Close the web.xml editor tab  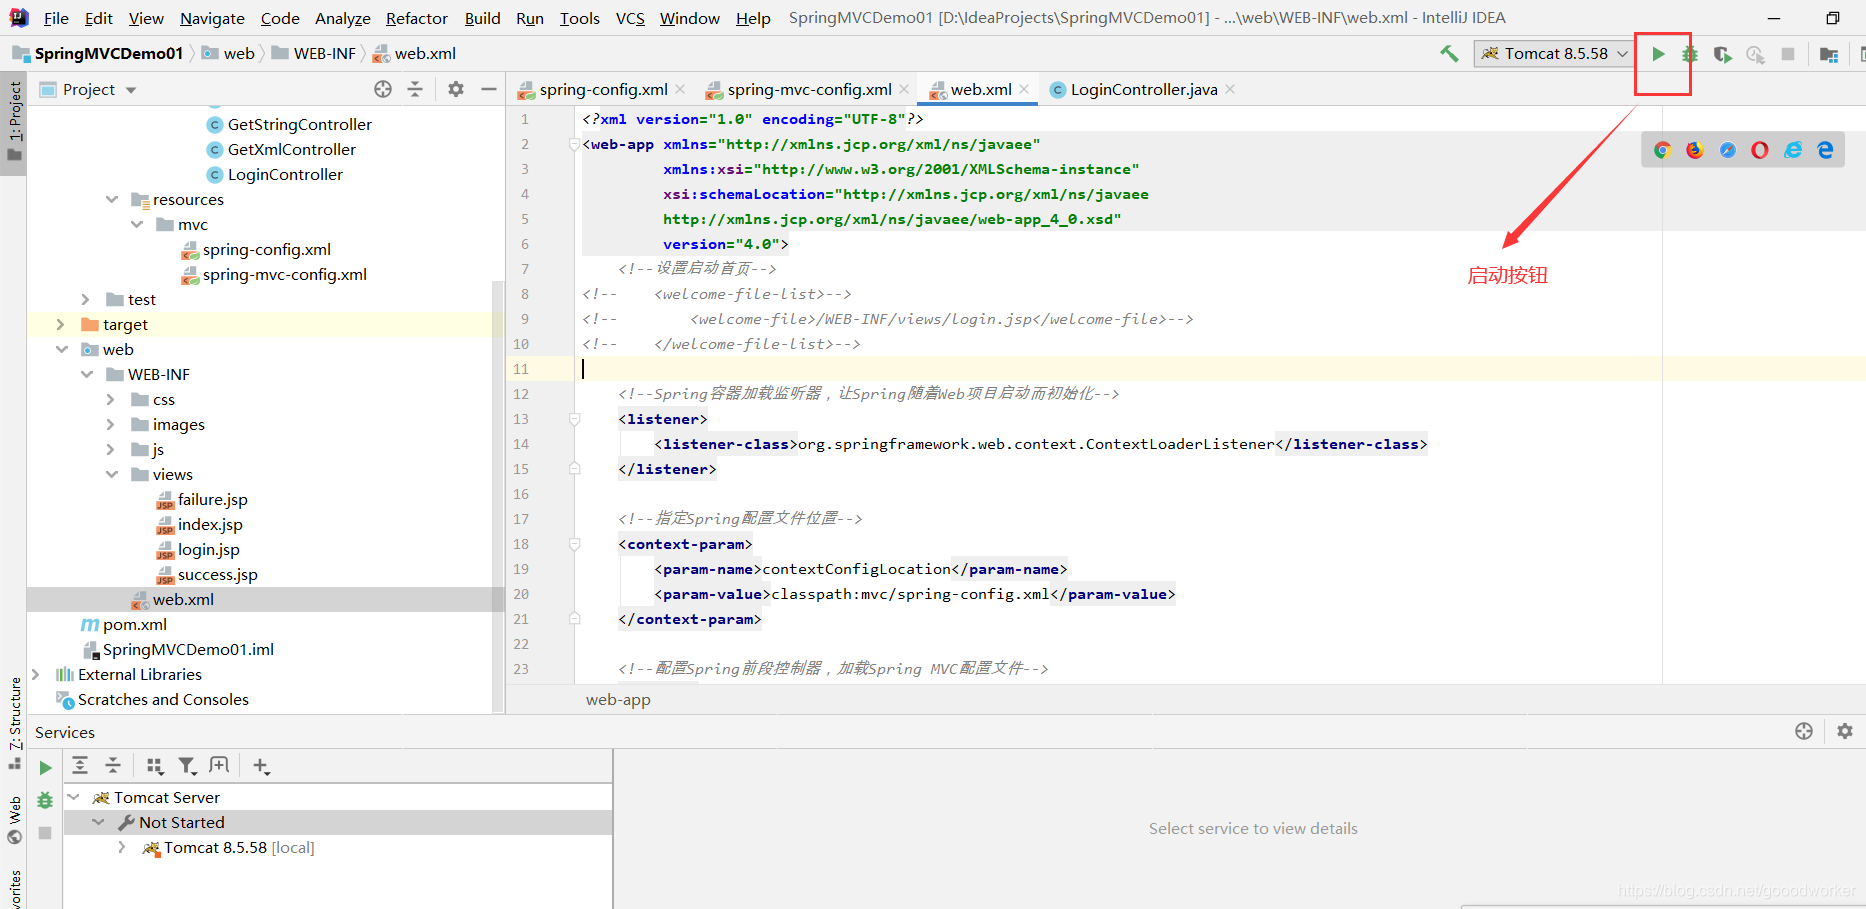[1024, 89]
